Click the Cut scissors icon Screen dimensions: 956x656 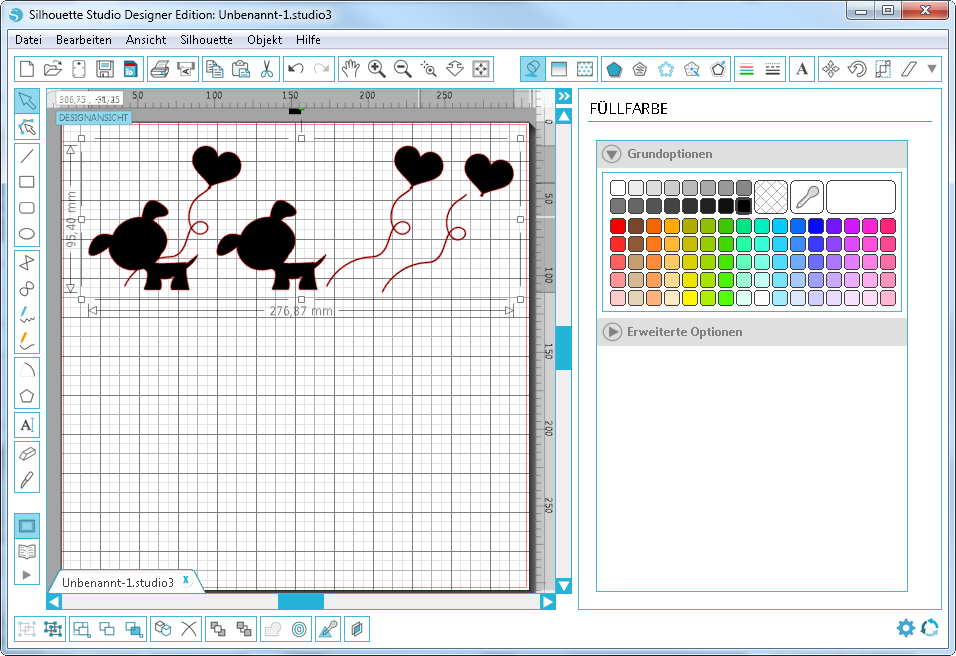point(266,69)
